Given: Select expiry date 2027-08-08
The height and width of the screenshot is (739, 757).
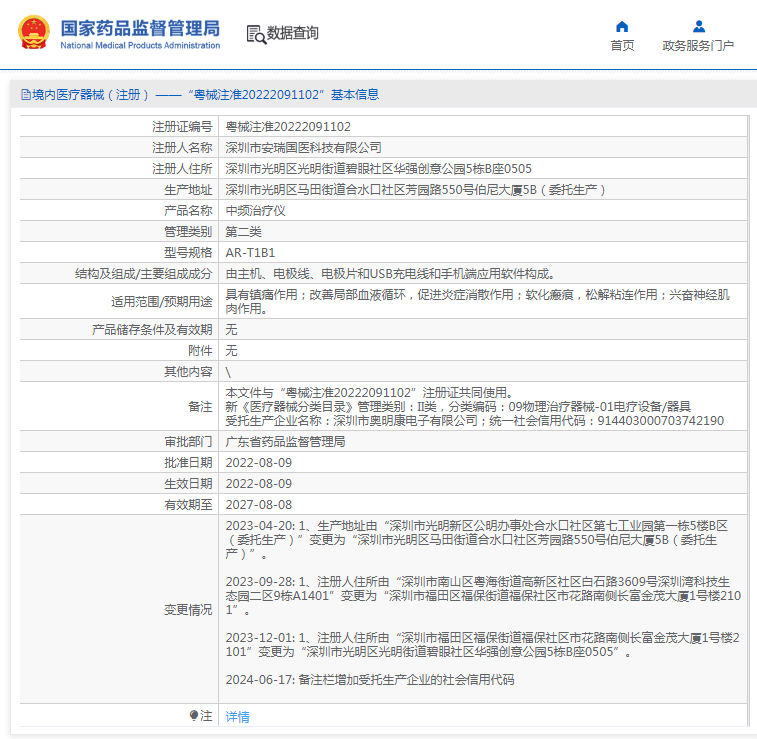Looking at the screenshot, I should (259, 504).
